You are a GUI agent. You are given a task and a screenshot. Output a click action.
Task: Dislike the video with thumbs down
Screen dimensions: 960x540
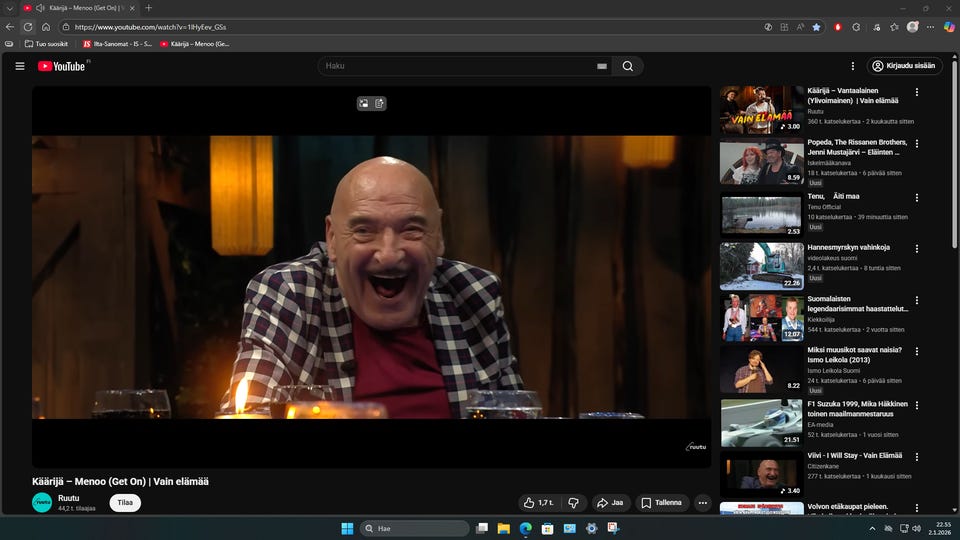pyautogui.click(x=573, y=503)
